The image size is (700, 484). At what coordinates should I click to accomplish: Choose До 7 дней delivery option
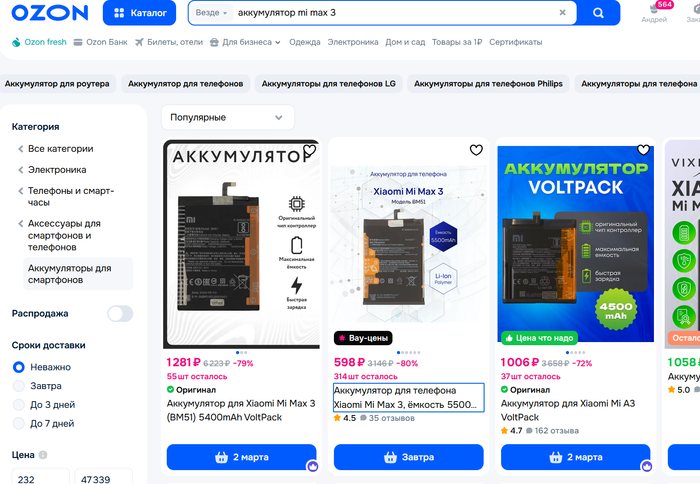[19, 424]
